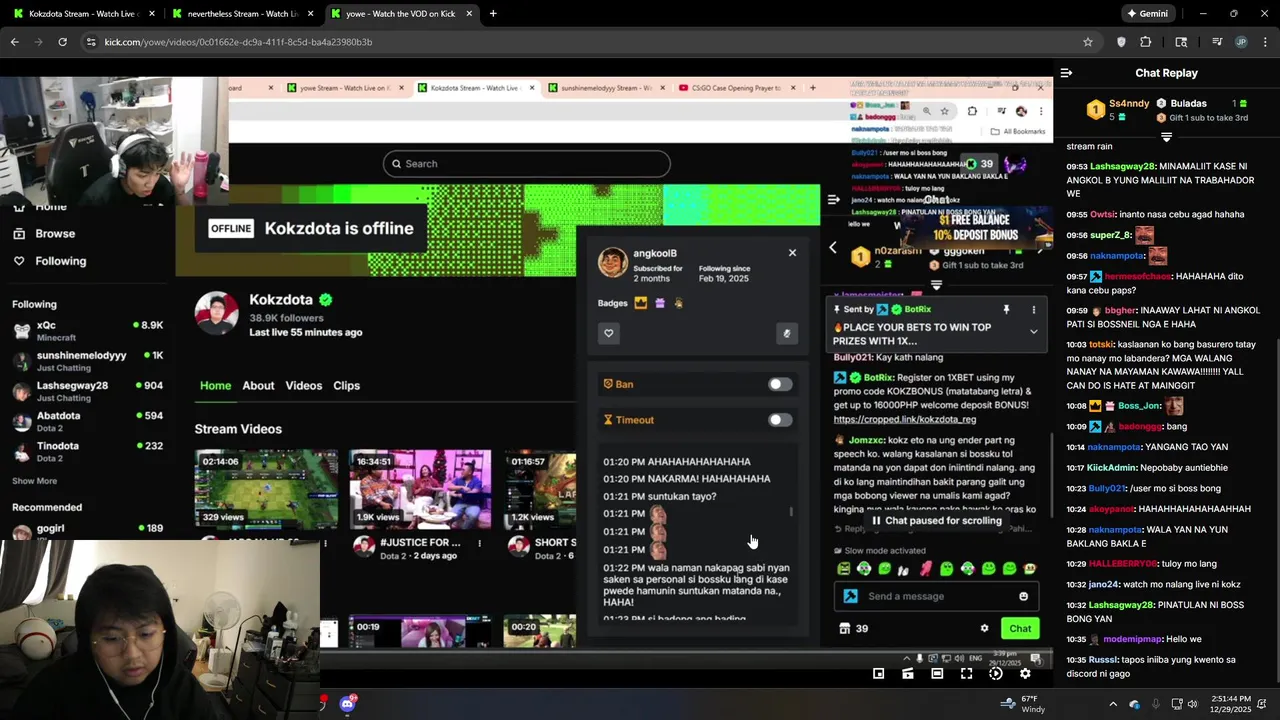
Task: Open the OneDrive tray icon
Action: 1134,704
